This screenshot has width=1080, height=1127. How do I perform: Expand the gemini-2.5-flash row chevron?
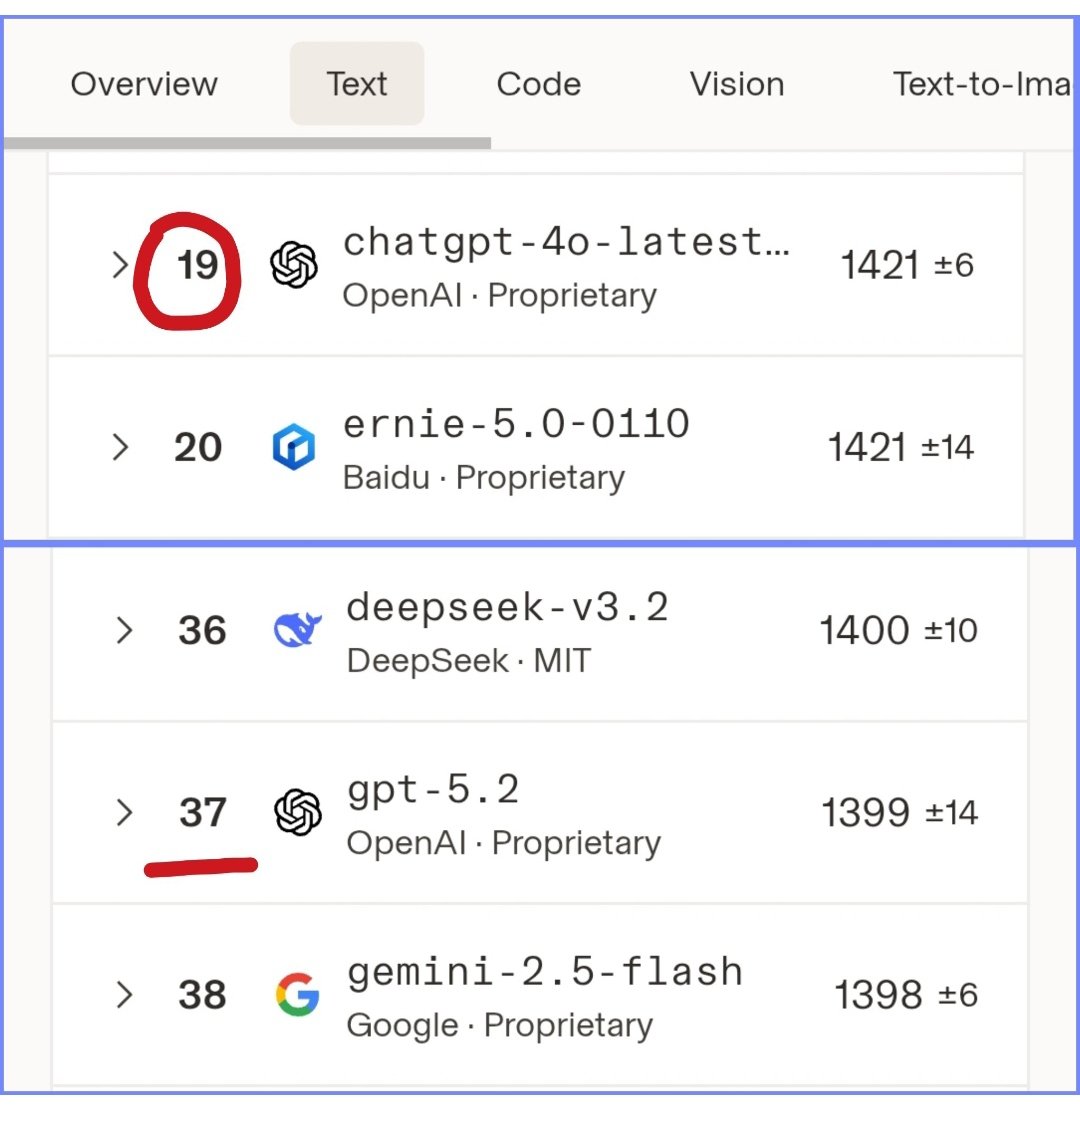124,995
